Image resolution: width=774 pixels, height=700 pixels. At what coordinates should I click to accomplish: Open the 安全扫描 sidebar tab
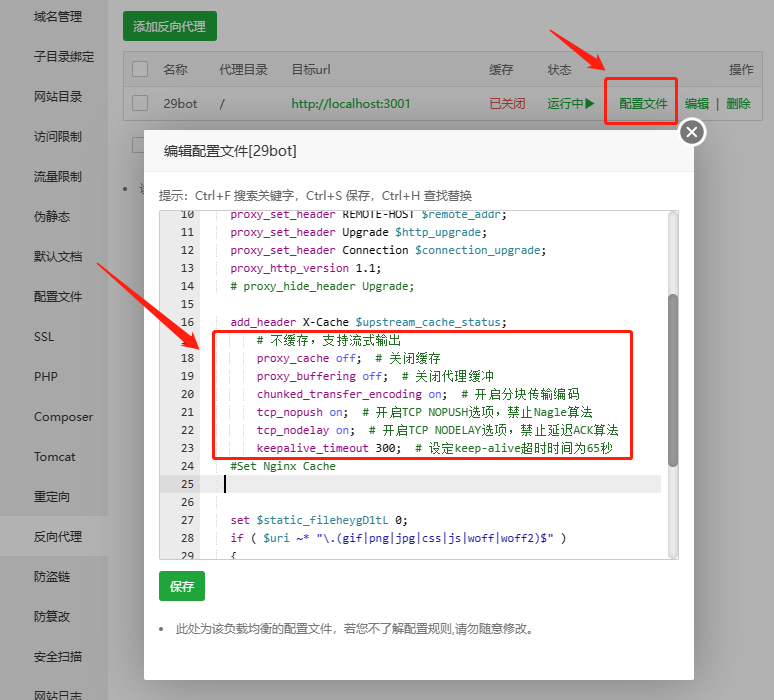(x=58, y=657)
